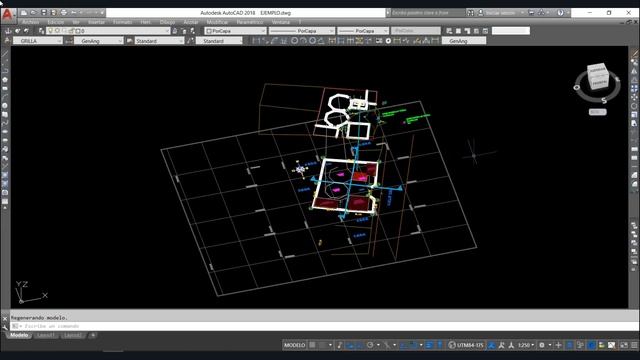
Task: Click the linear dimension tool icon
Action: pyautogui.click(x=256, y=41)
